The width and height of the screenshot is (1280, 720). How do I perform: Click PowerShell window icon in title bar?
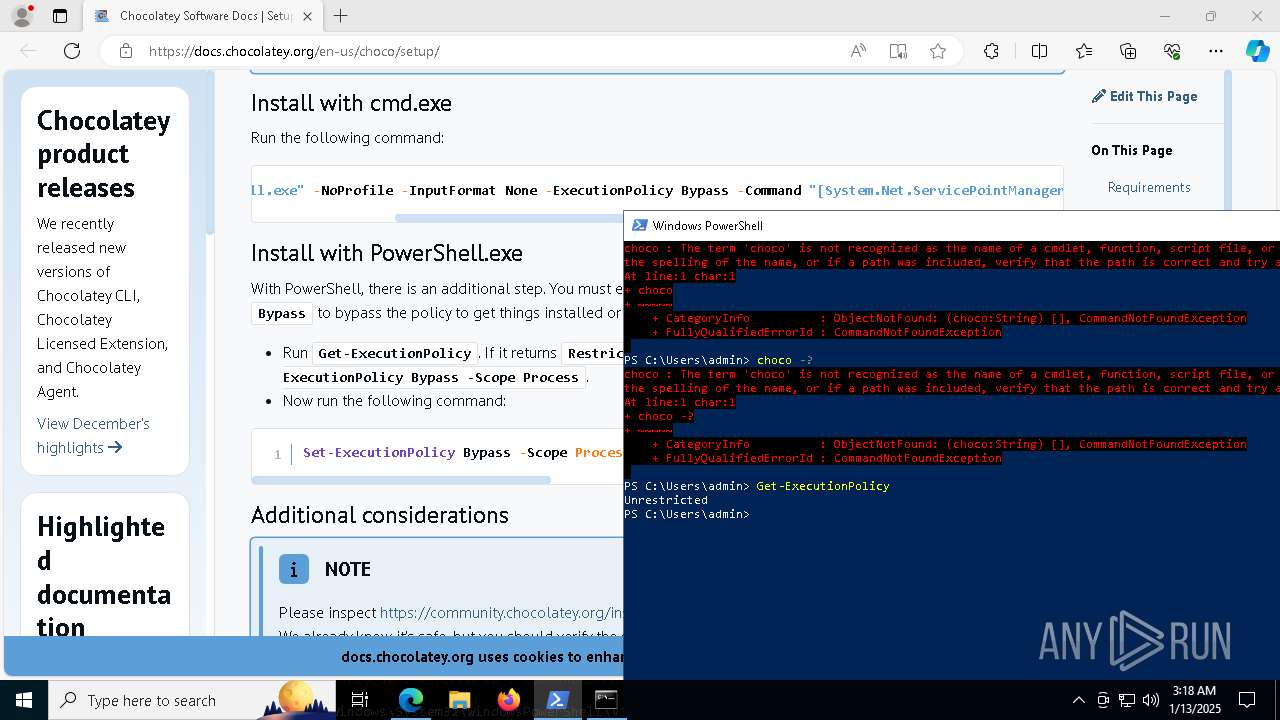point(638,225)
